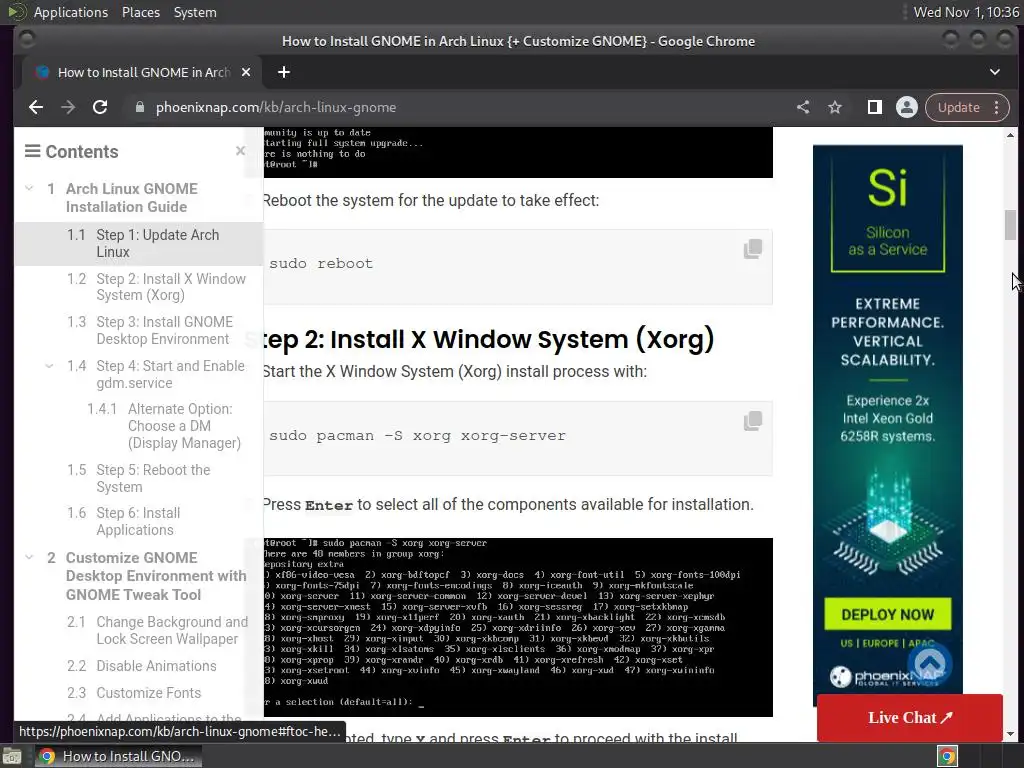
Task: Open tab search dropdown arrow
Action: (x=995, y=72)
